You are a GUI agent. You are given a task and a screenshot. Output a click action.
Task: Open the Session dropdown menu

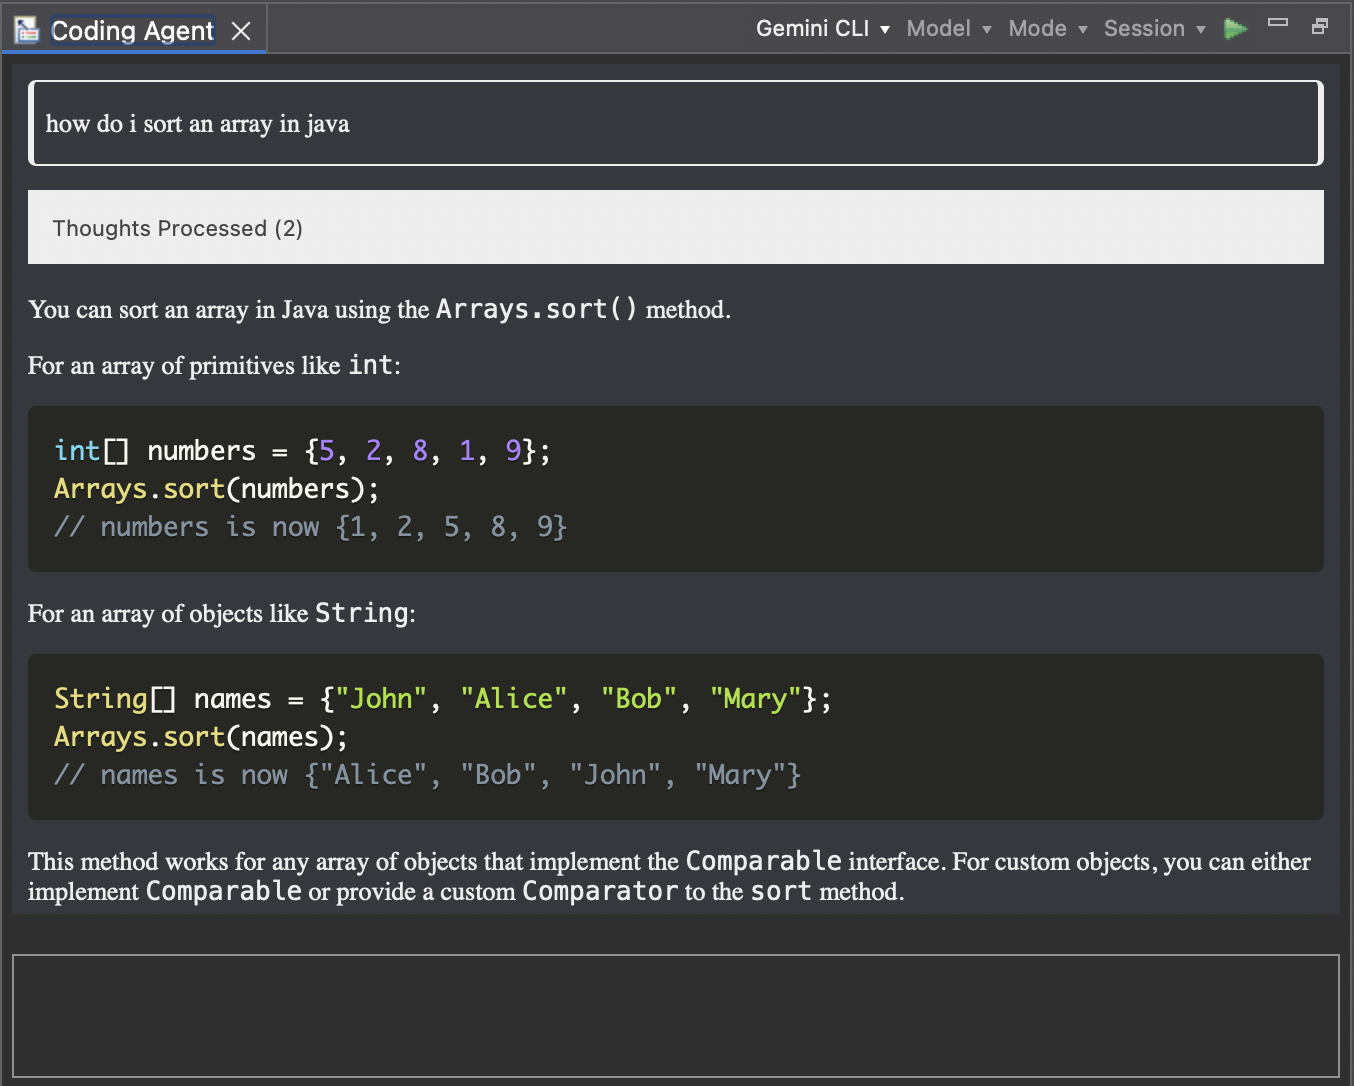pos(1154,28)
